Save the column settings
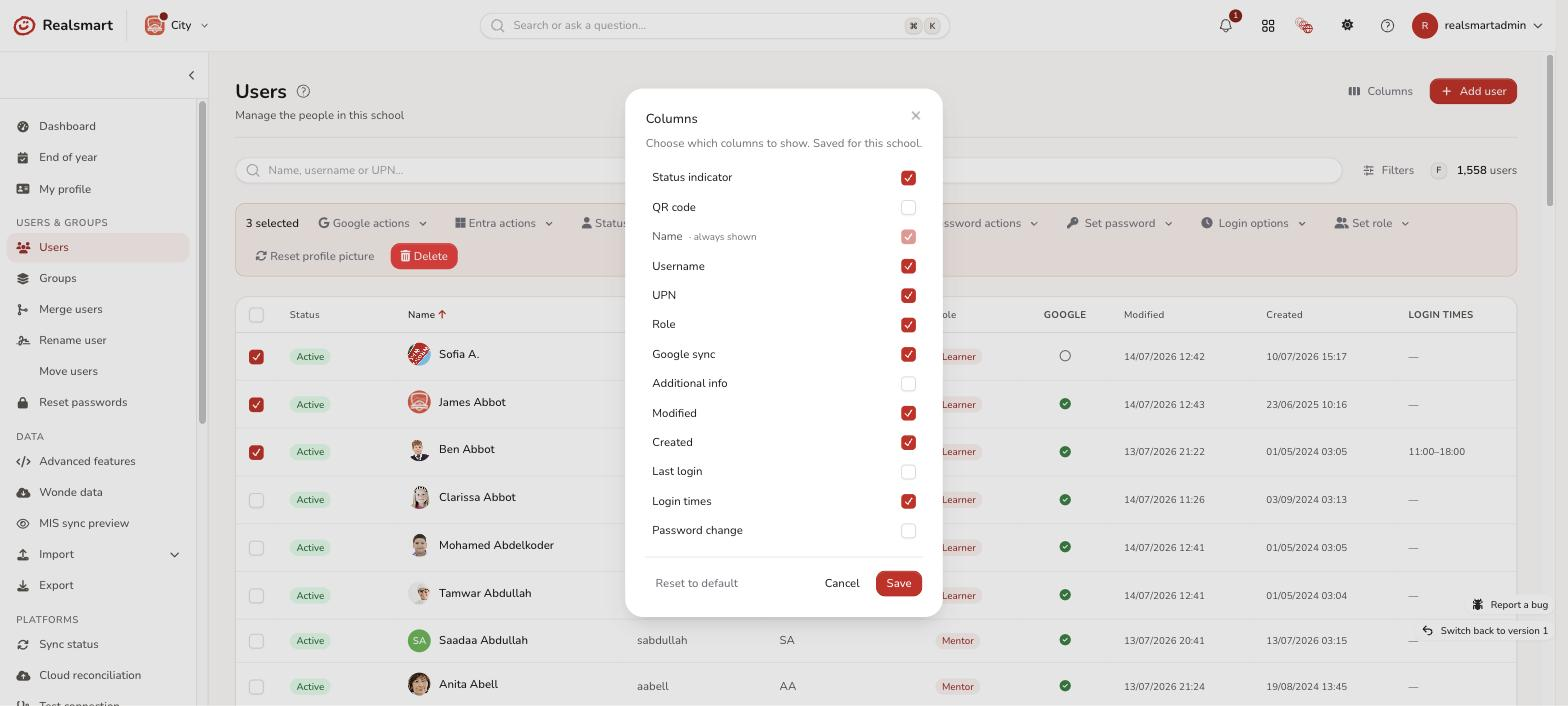 pos(898,583)
